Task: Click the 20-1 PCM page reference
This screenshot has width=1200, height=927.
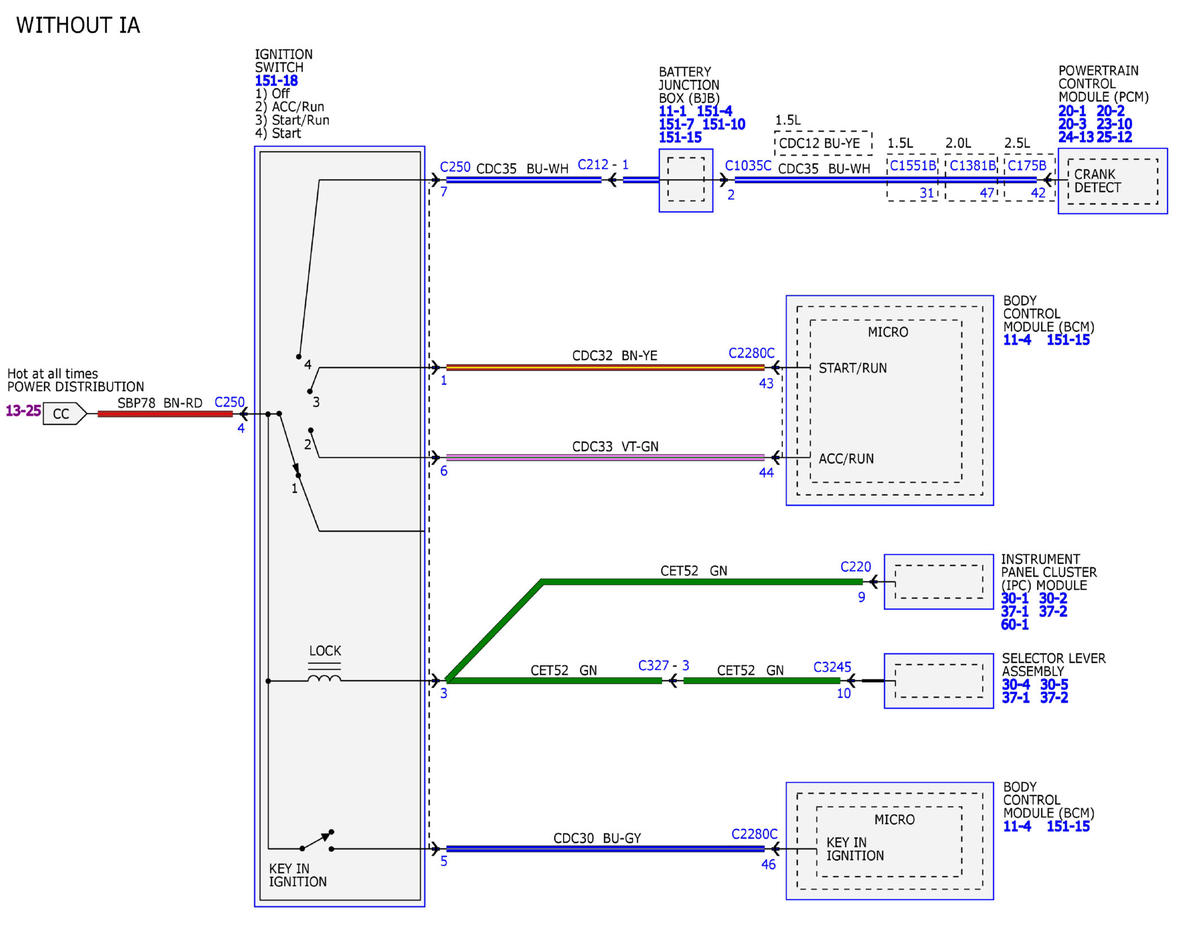Action: pos(1074,111)
